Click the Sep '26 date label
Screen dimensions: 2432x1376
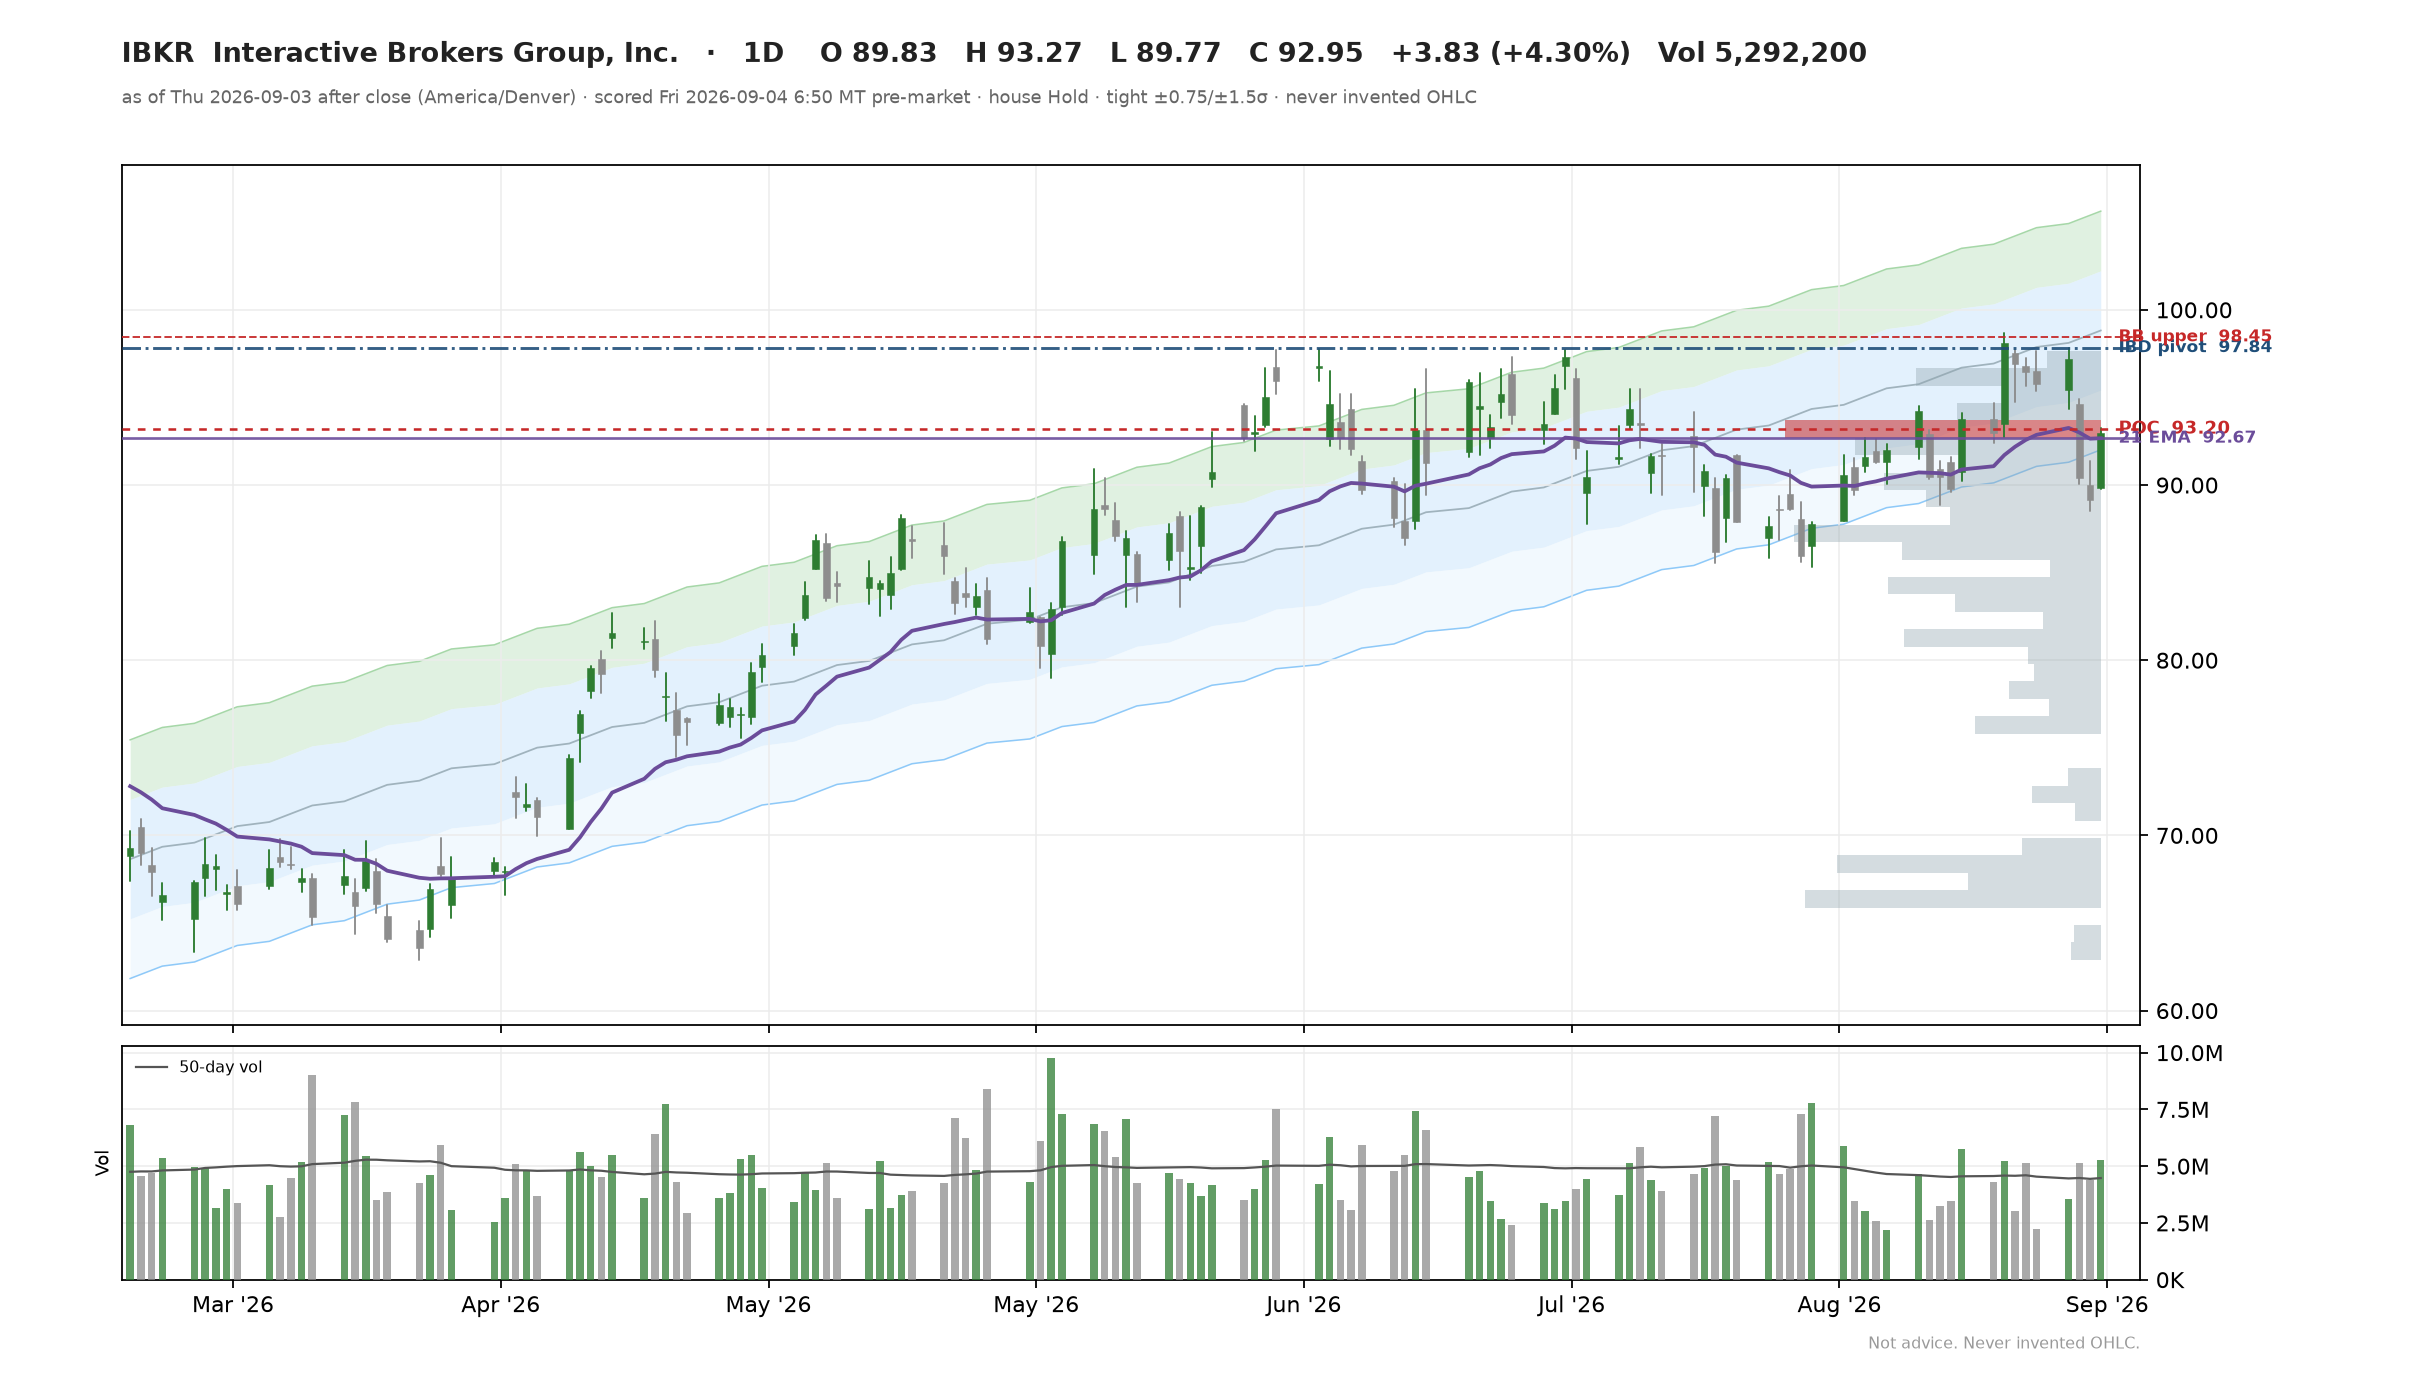pyautogui.click(x=2107, y=1305)
